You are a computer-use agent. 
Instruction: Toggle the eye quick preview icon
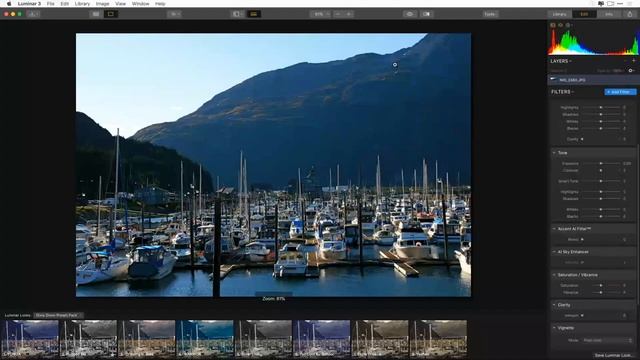pyautogui.click(x=410, y=14)
